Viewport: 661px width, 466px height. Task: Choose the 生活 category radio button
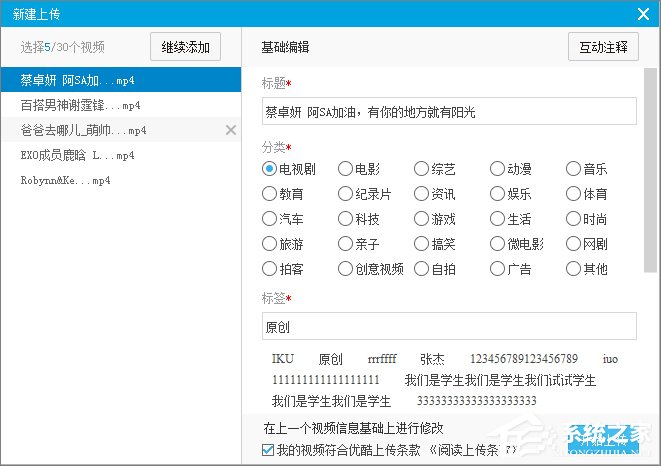(x=497, y=219)
